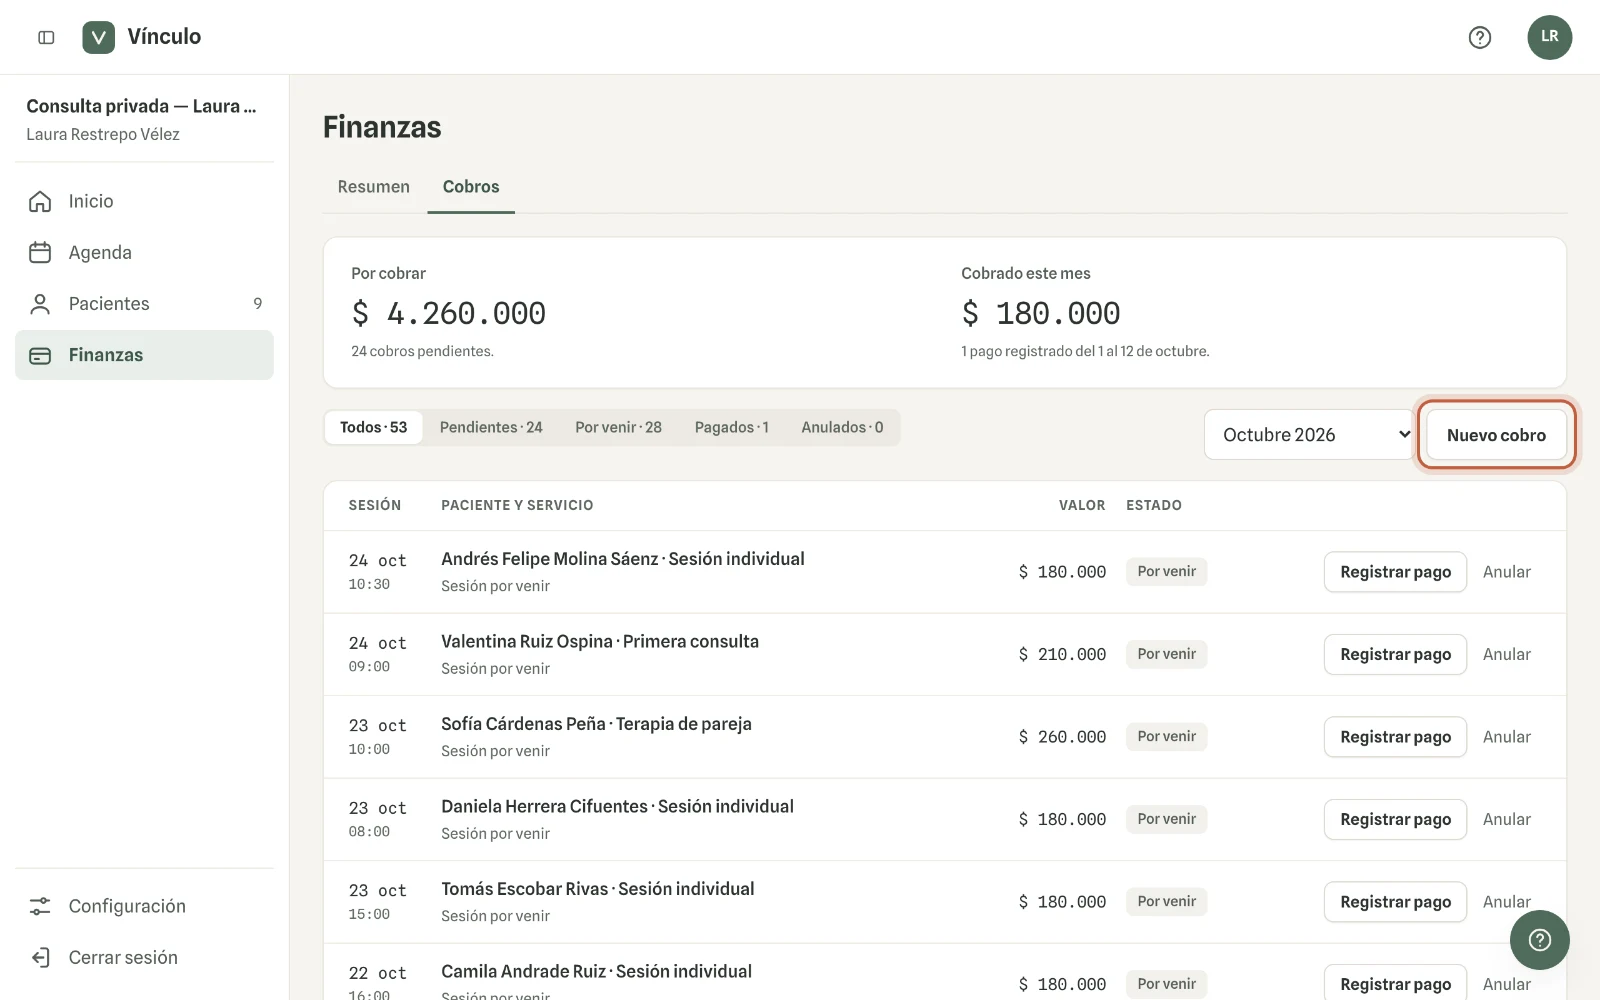The width and height of the screenshot is (1600, 1000).
Task: Switch to the Resumen tab
Action: point(374,187)
